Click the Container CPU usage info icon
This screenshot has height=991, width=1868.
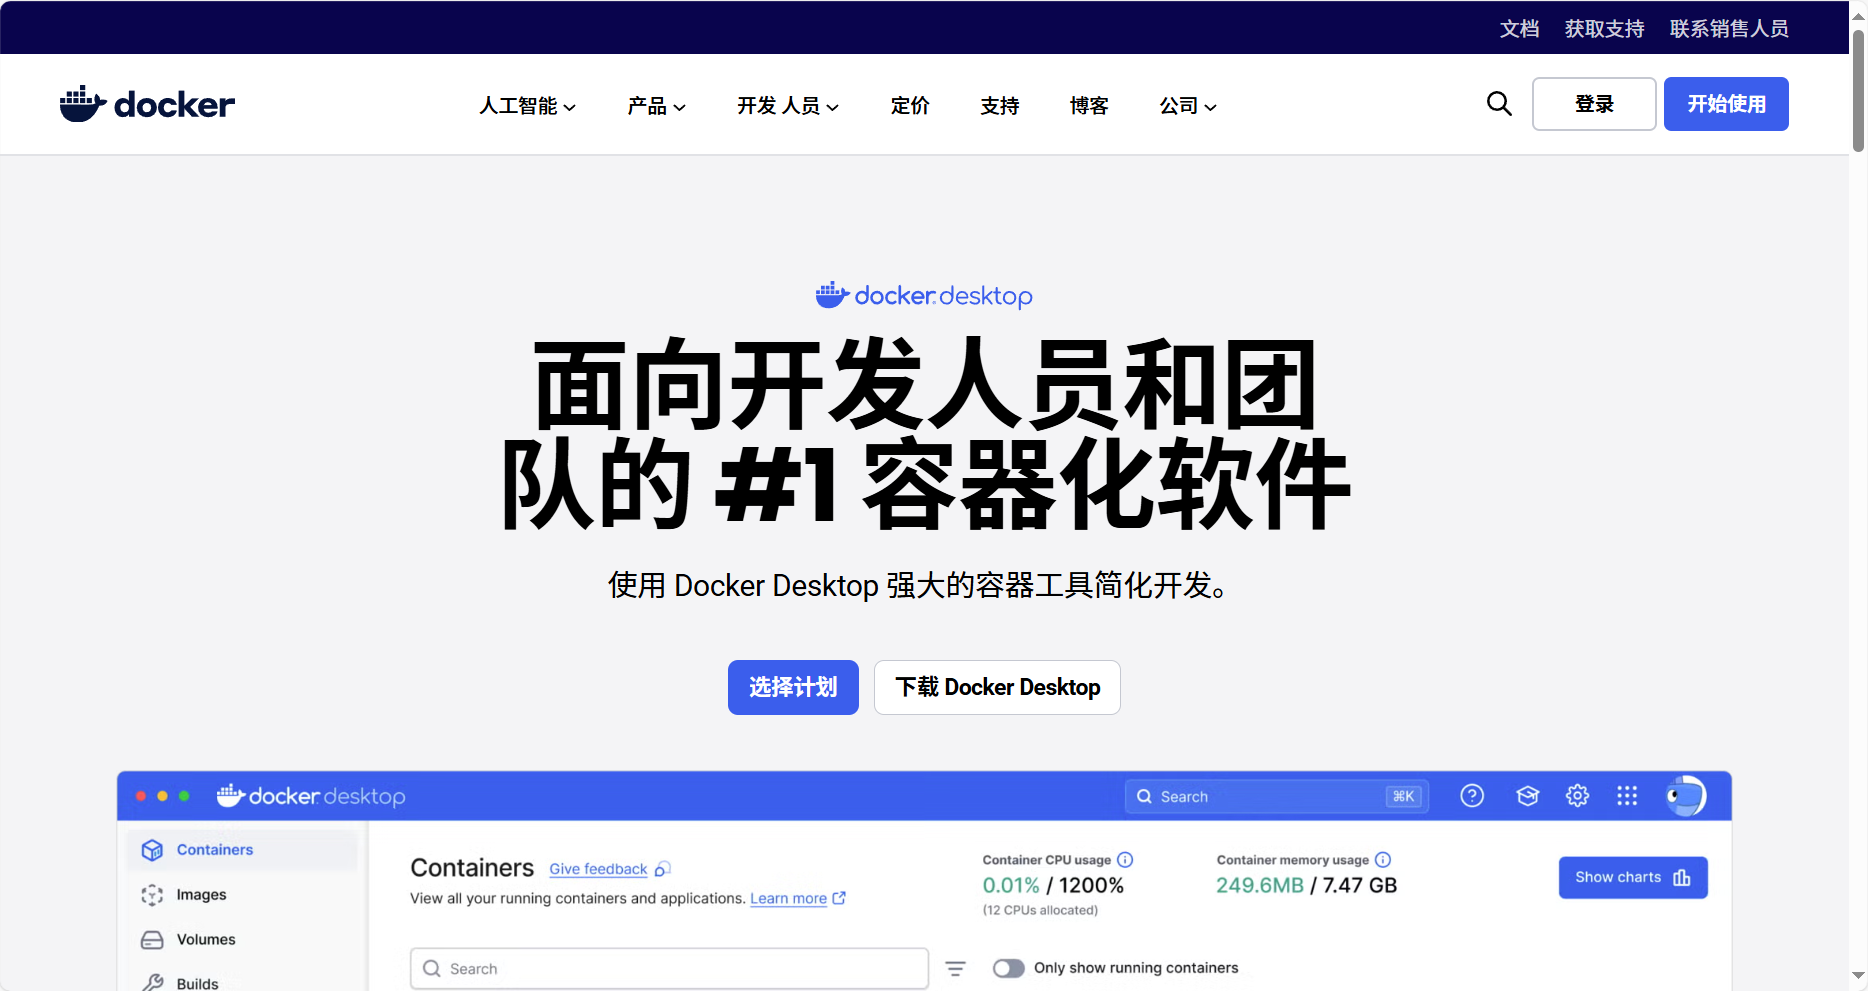(x=1126, y=859)
